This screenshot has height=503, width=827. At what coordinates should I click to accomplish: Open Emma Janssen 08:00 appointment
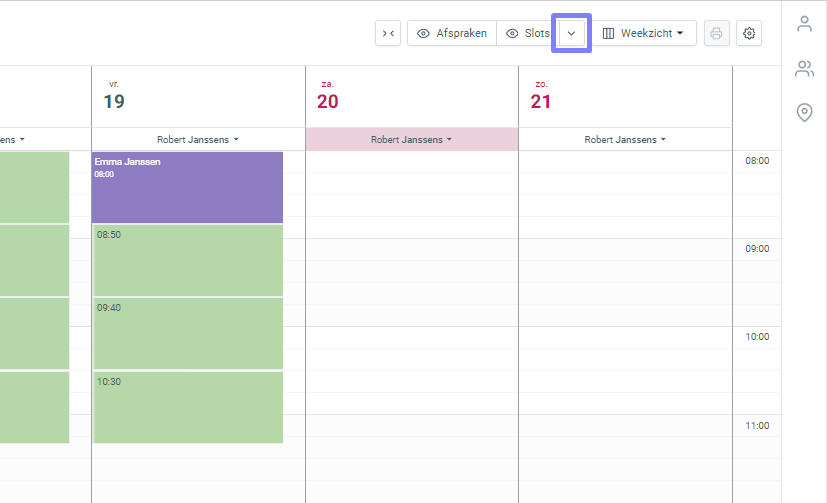(187, 187)
